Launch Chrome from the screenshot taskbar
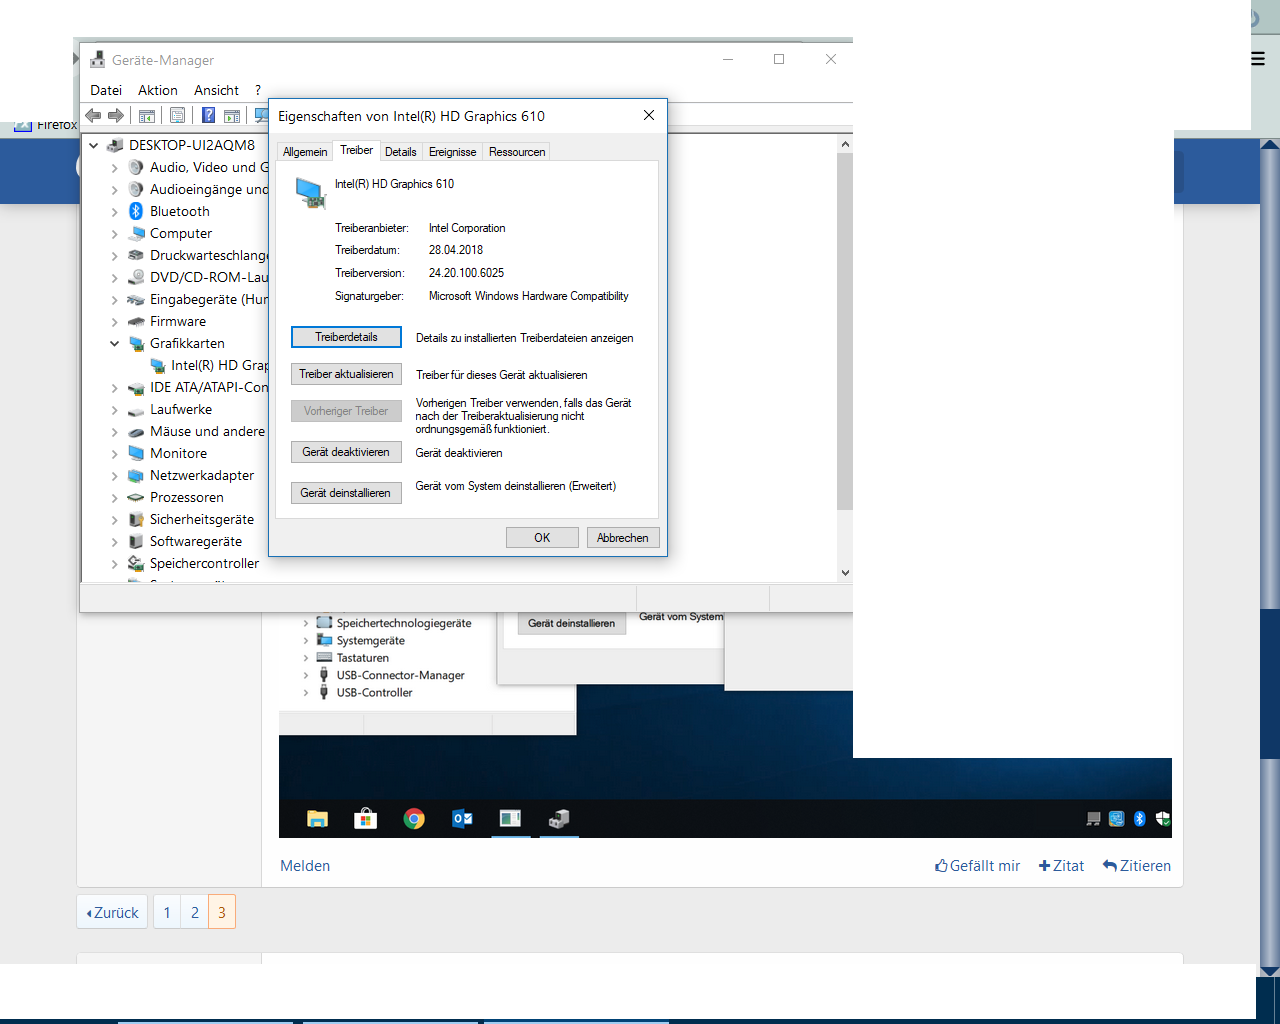 (x=414, y=819)
